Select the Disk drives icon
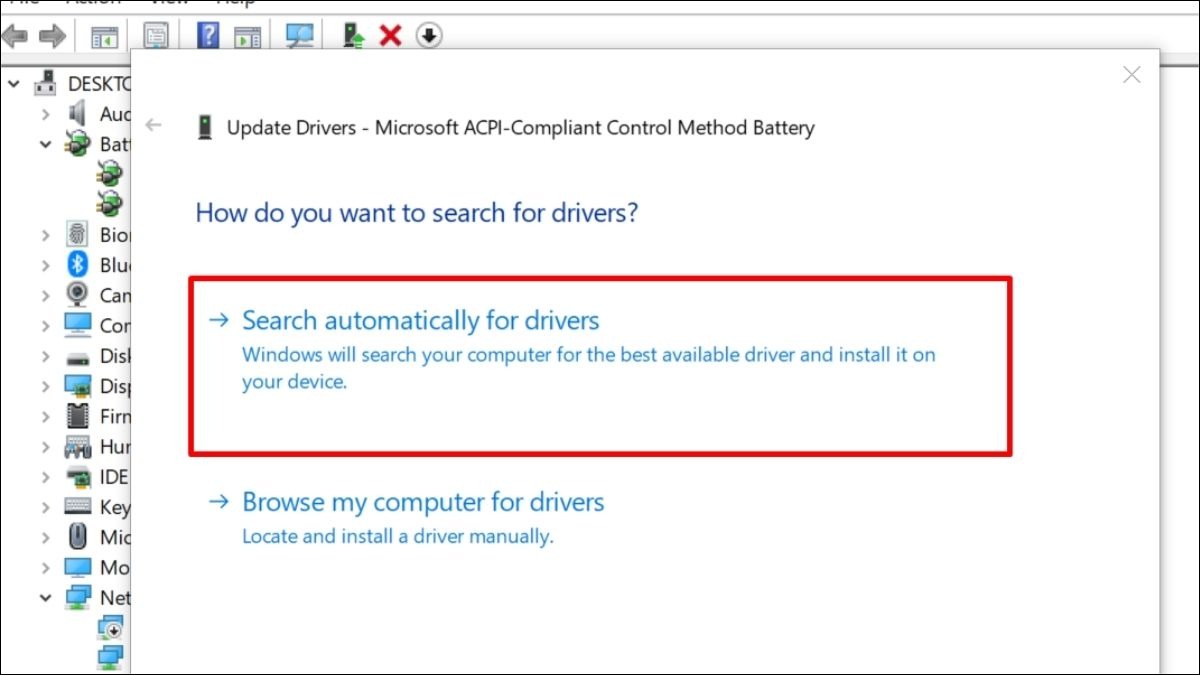The height and width of the screenshot is (675, 1200). (x=77, y=357)
